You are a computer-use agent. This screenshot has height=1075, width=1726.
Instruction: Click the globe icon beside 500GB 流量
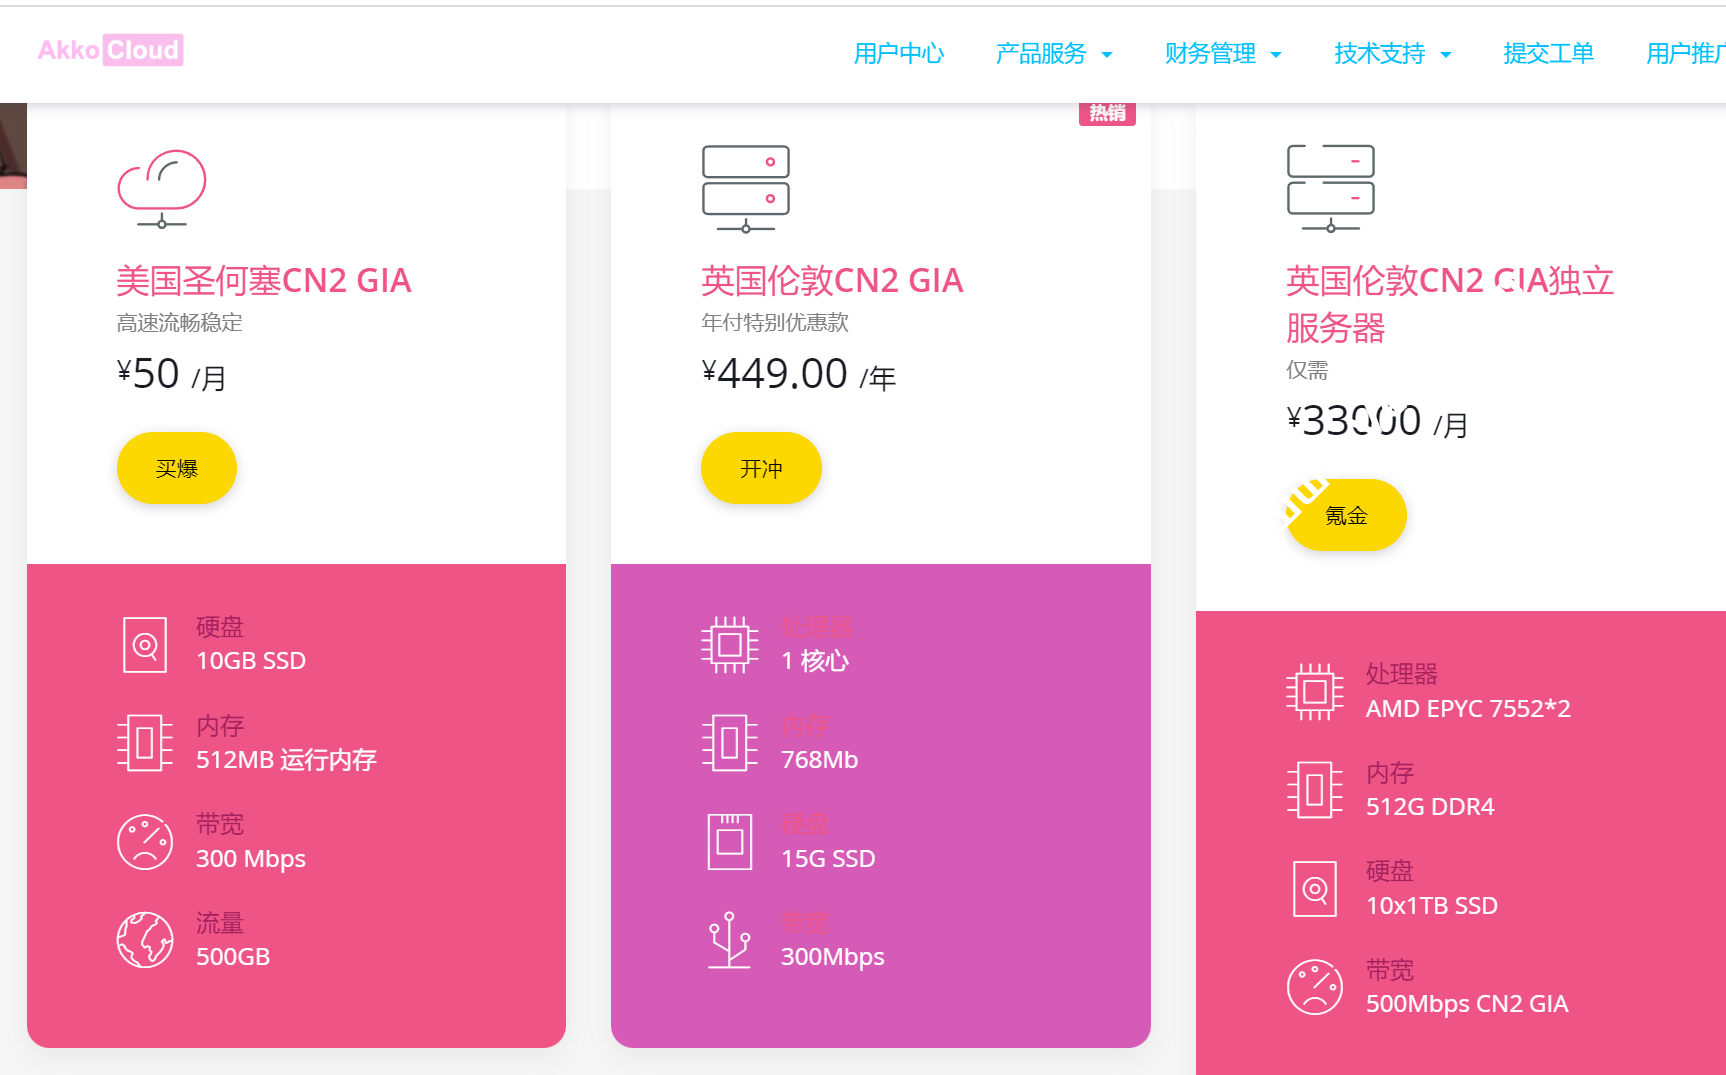(x=144, y=939)
